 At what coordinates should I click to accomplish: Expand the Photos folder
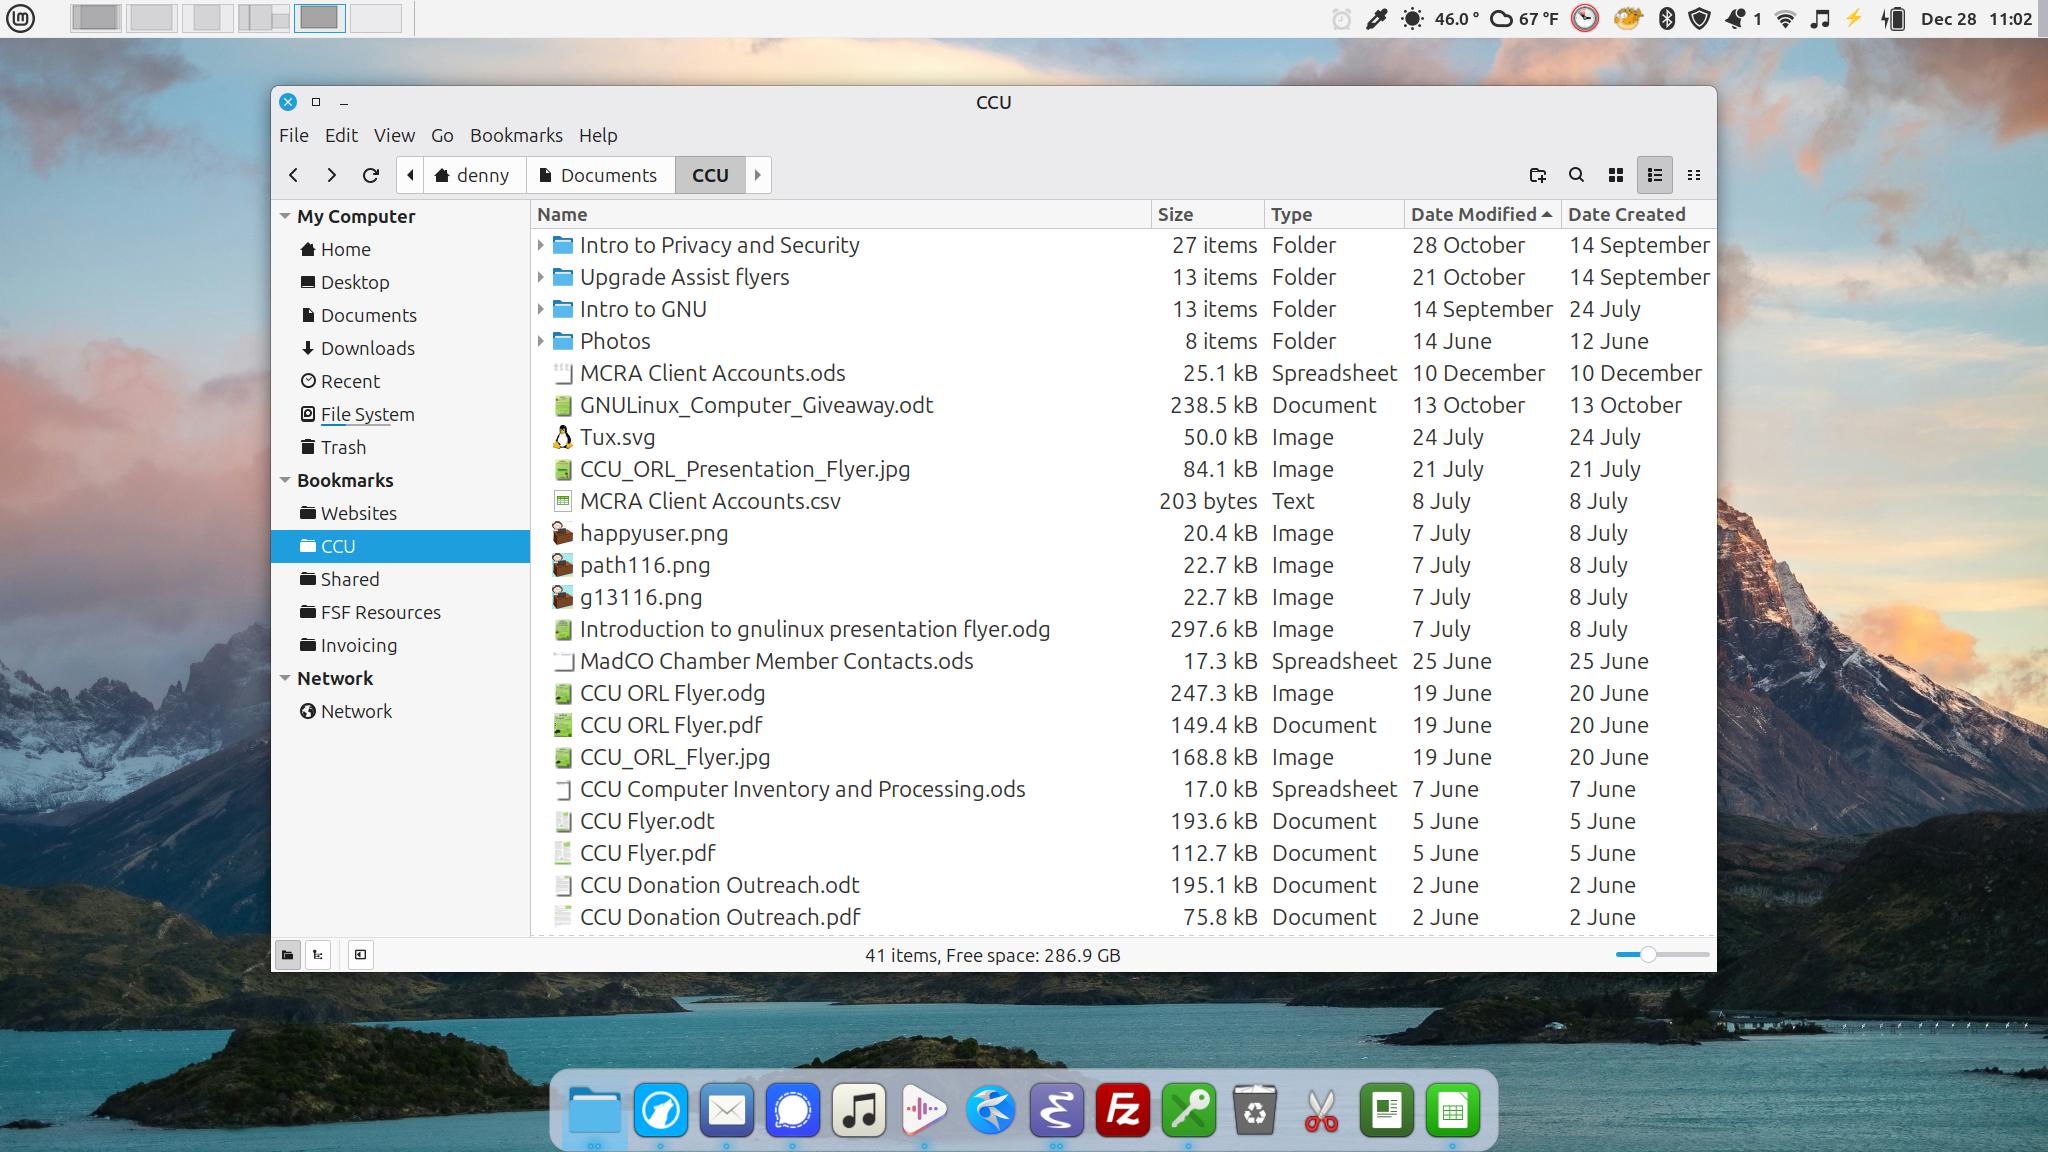point(539,341)
